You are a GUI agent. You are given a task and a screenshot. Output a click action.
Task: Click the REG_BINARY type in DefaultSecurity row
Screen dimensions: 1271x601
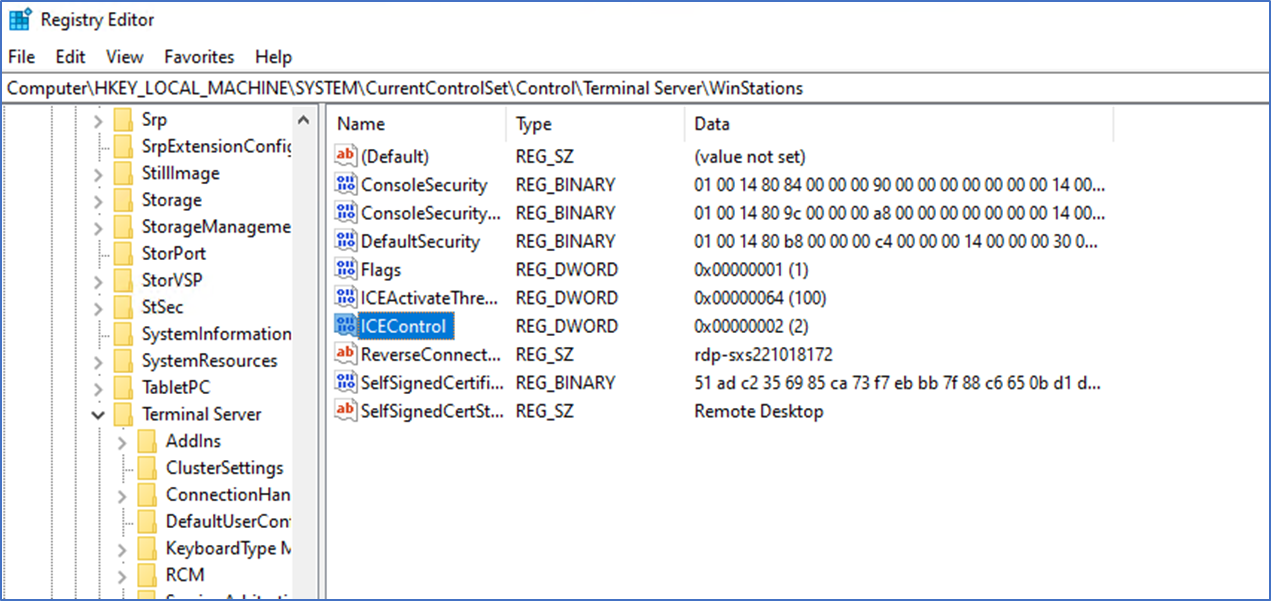(565, 241)
